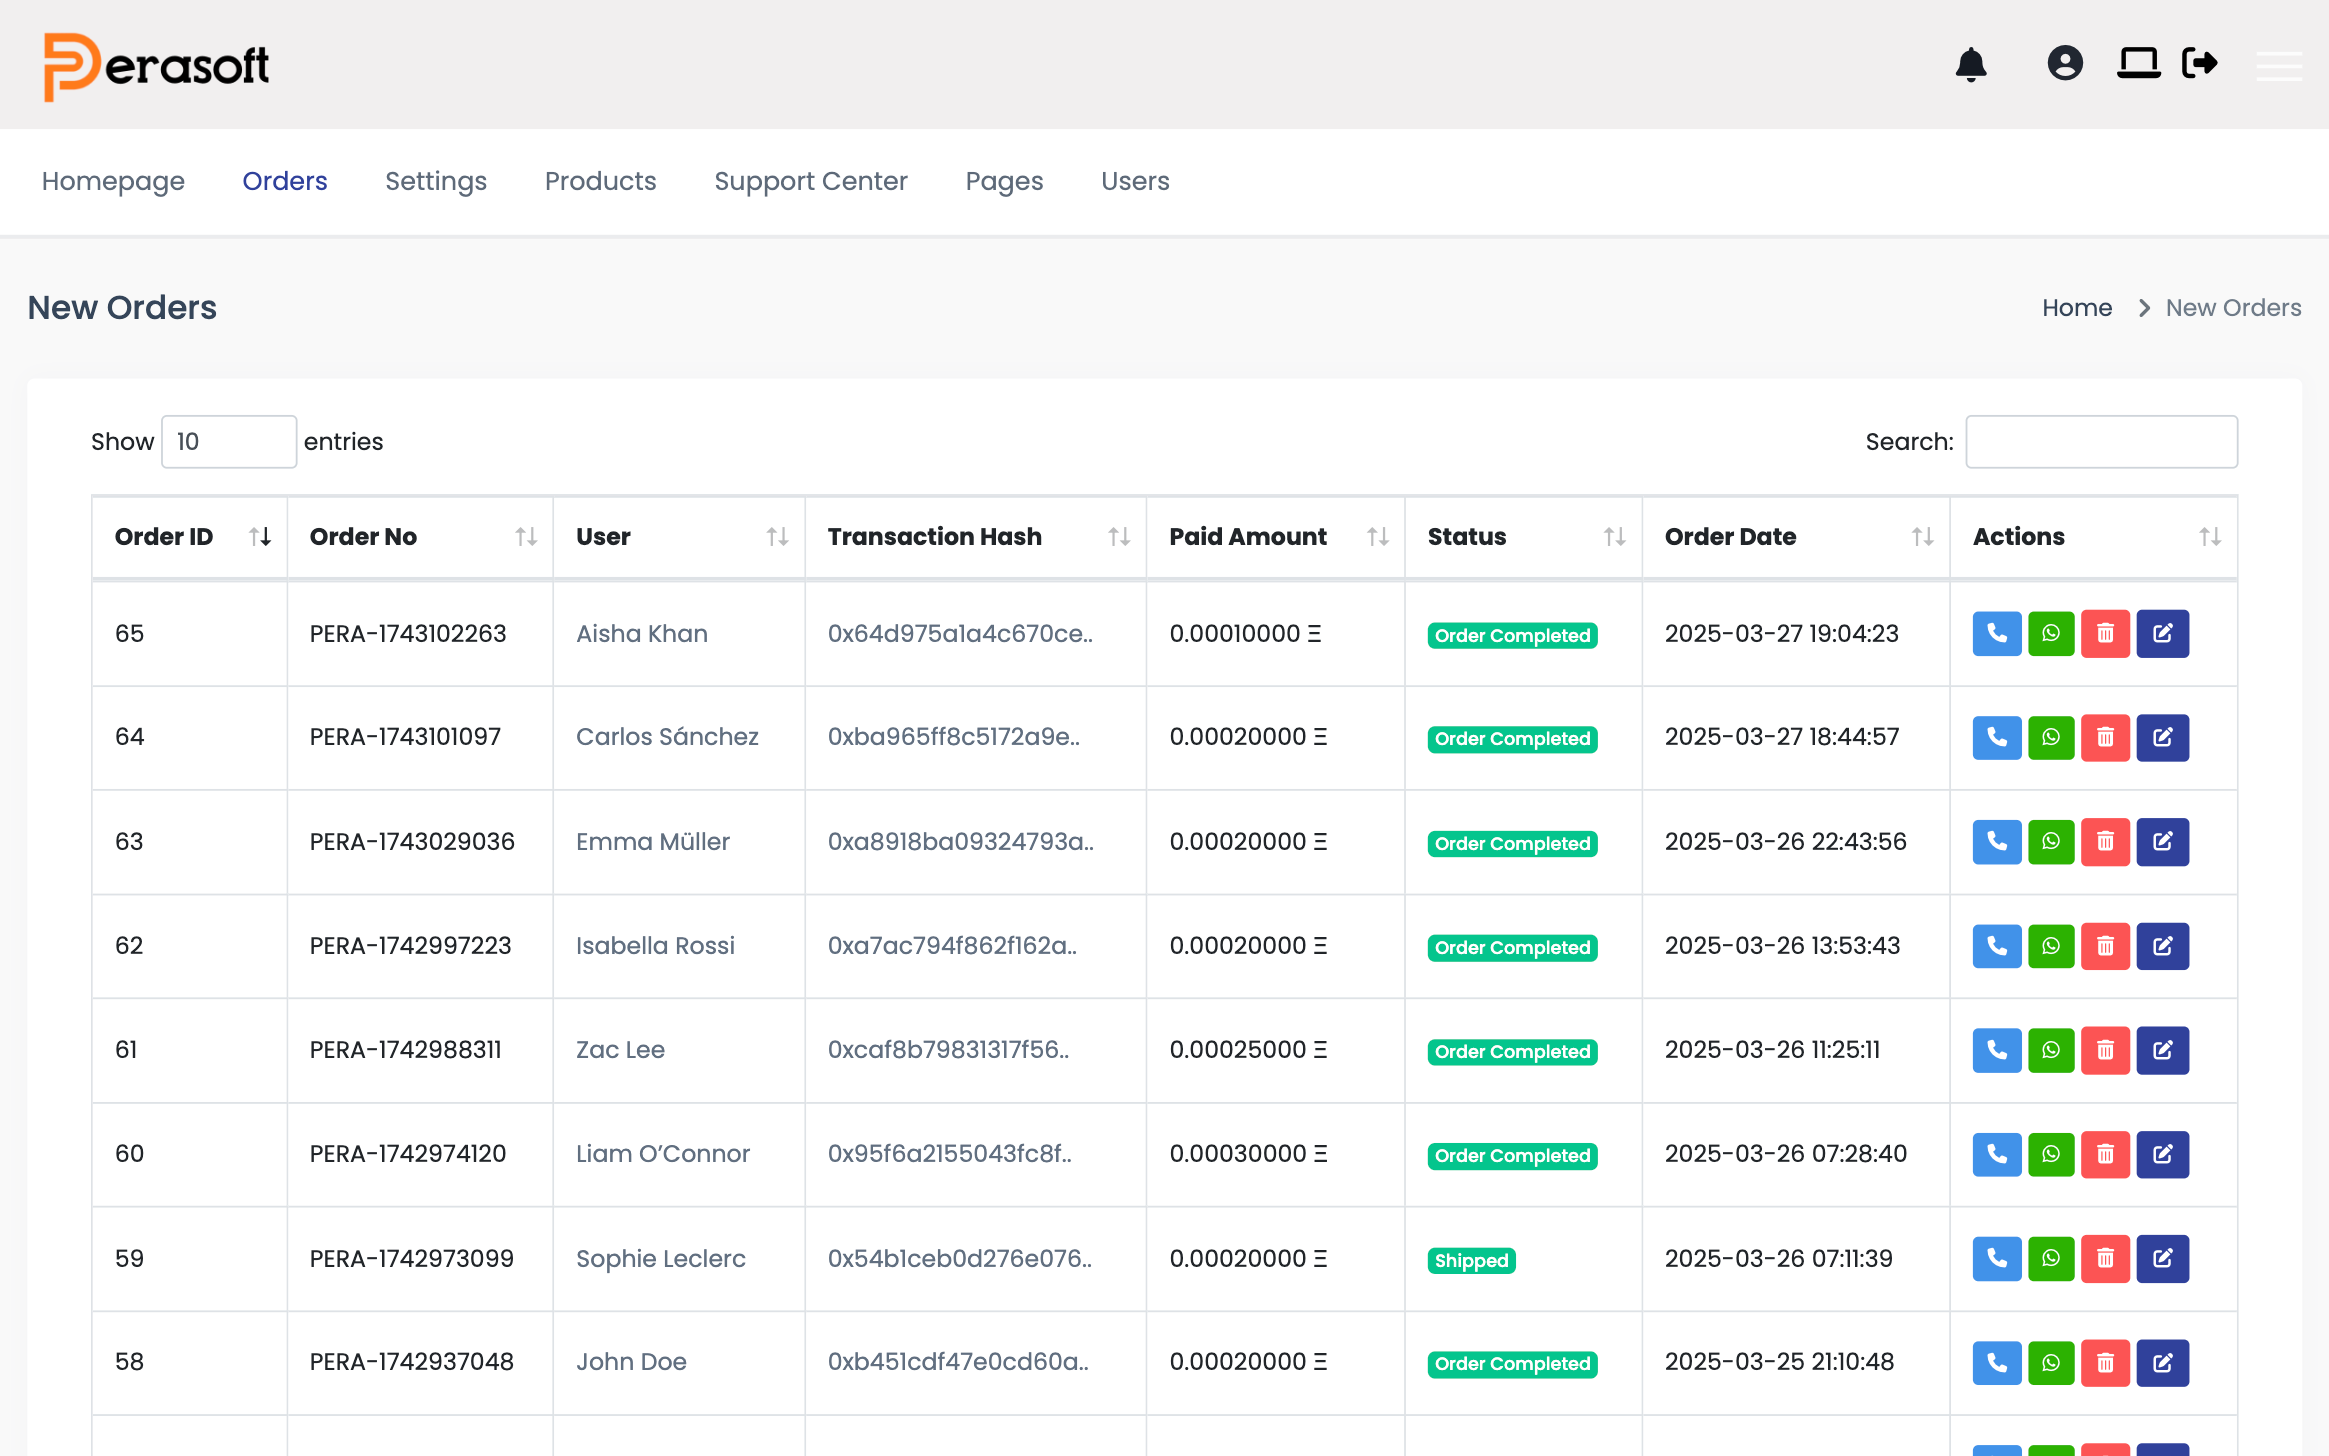This screenshot has height=1456, width=2329.
Task: Sort table by User column
Action: [x=679, y=537]
